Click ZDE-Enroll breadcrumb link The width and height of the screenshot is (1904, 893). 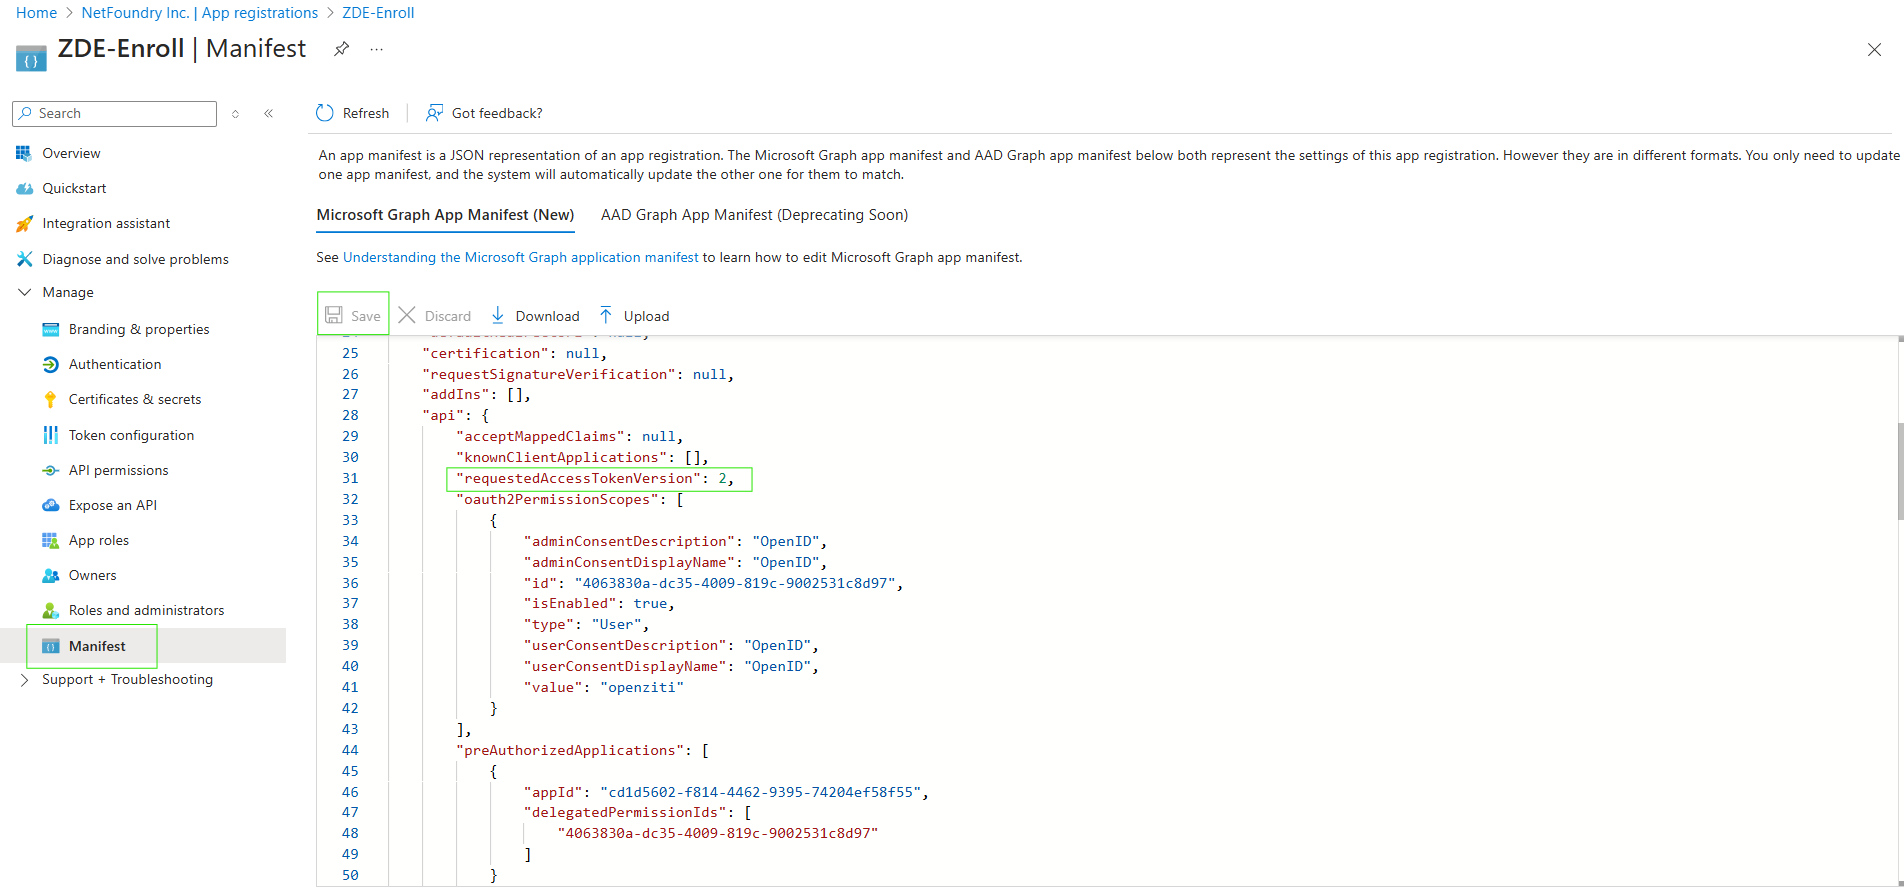point(378,13)
